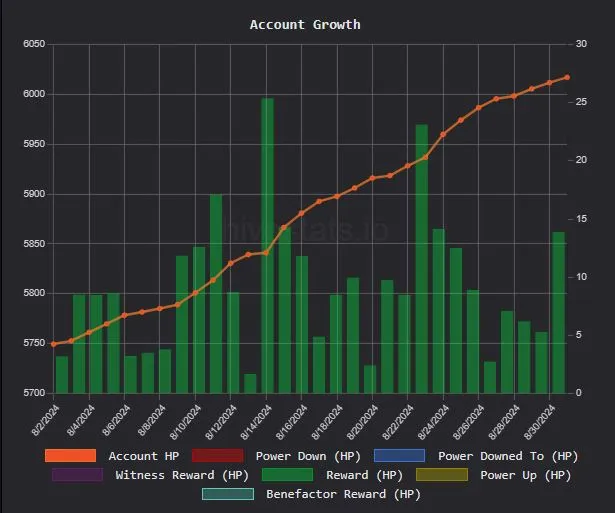This screenshot has width=615, height=513.
Task: Click the 8/26/2024 x-axis date label
Action: 469,422
